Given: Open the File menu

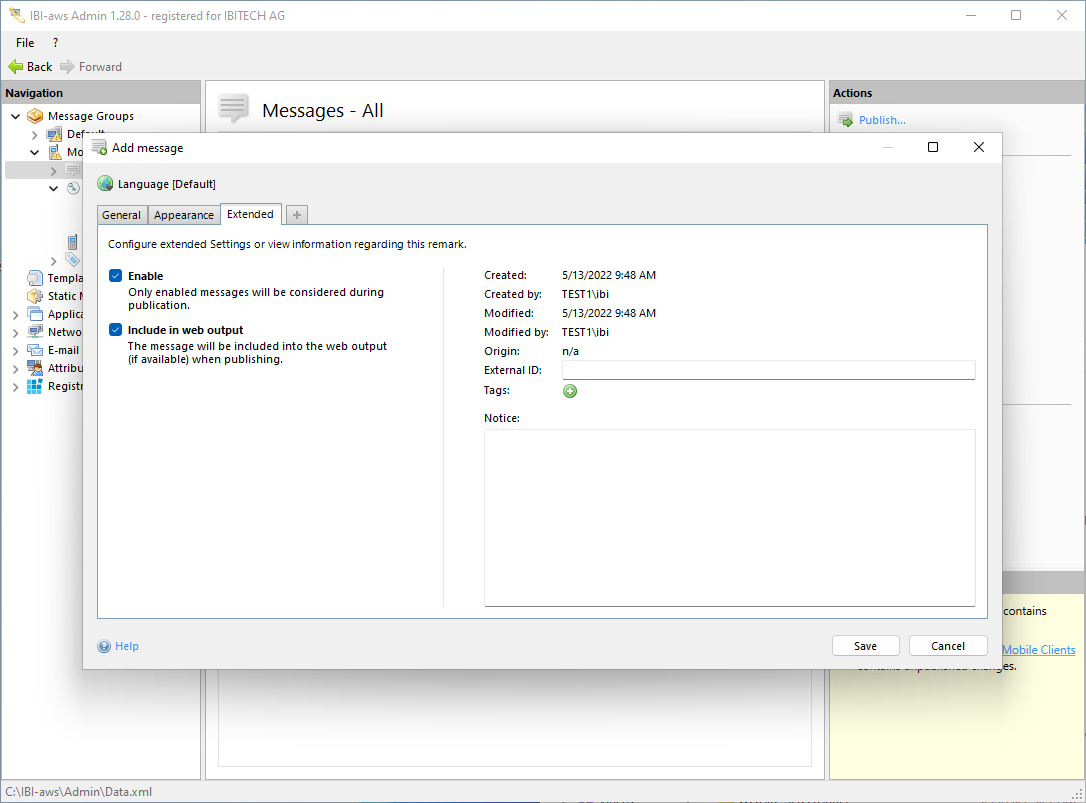Looking at the screenshot, I should pyautogui.click(x=25, y=43).
